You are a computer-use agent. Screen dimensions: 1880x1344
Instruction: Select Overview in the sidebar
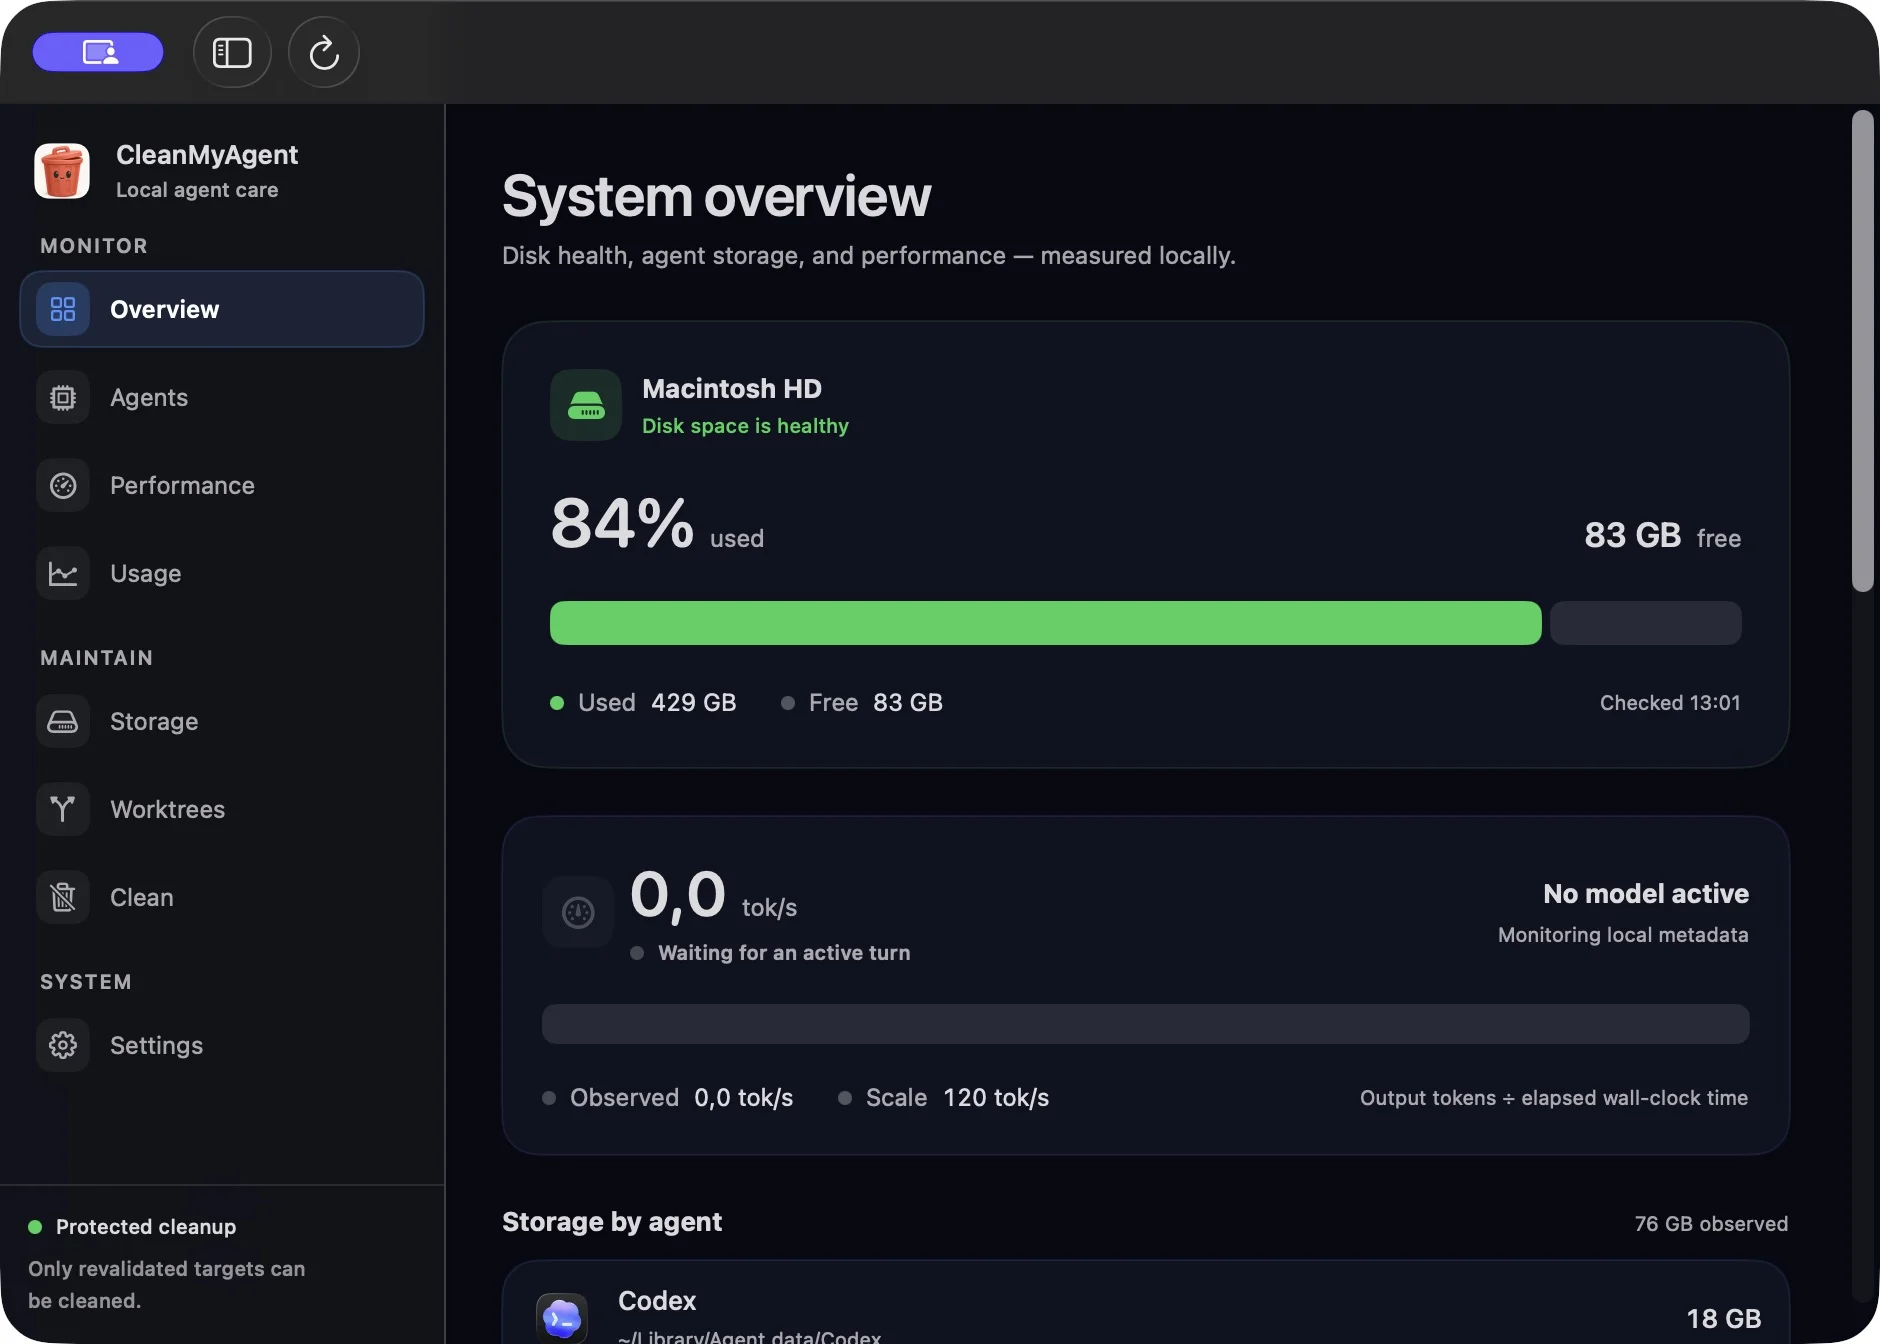pos(222,309)
